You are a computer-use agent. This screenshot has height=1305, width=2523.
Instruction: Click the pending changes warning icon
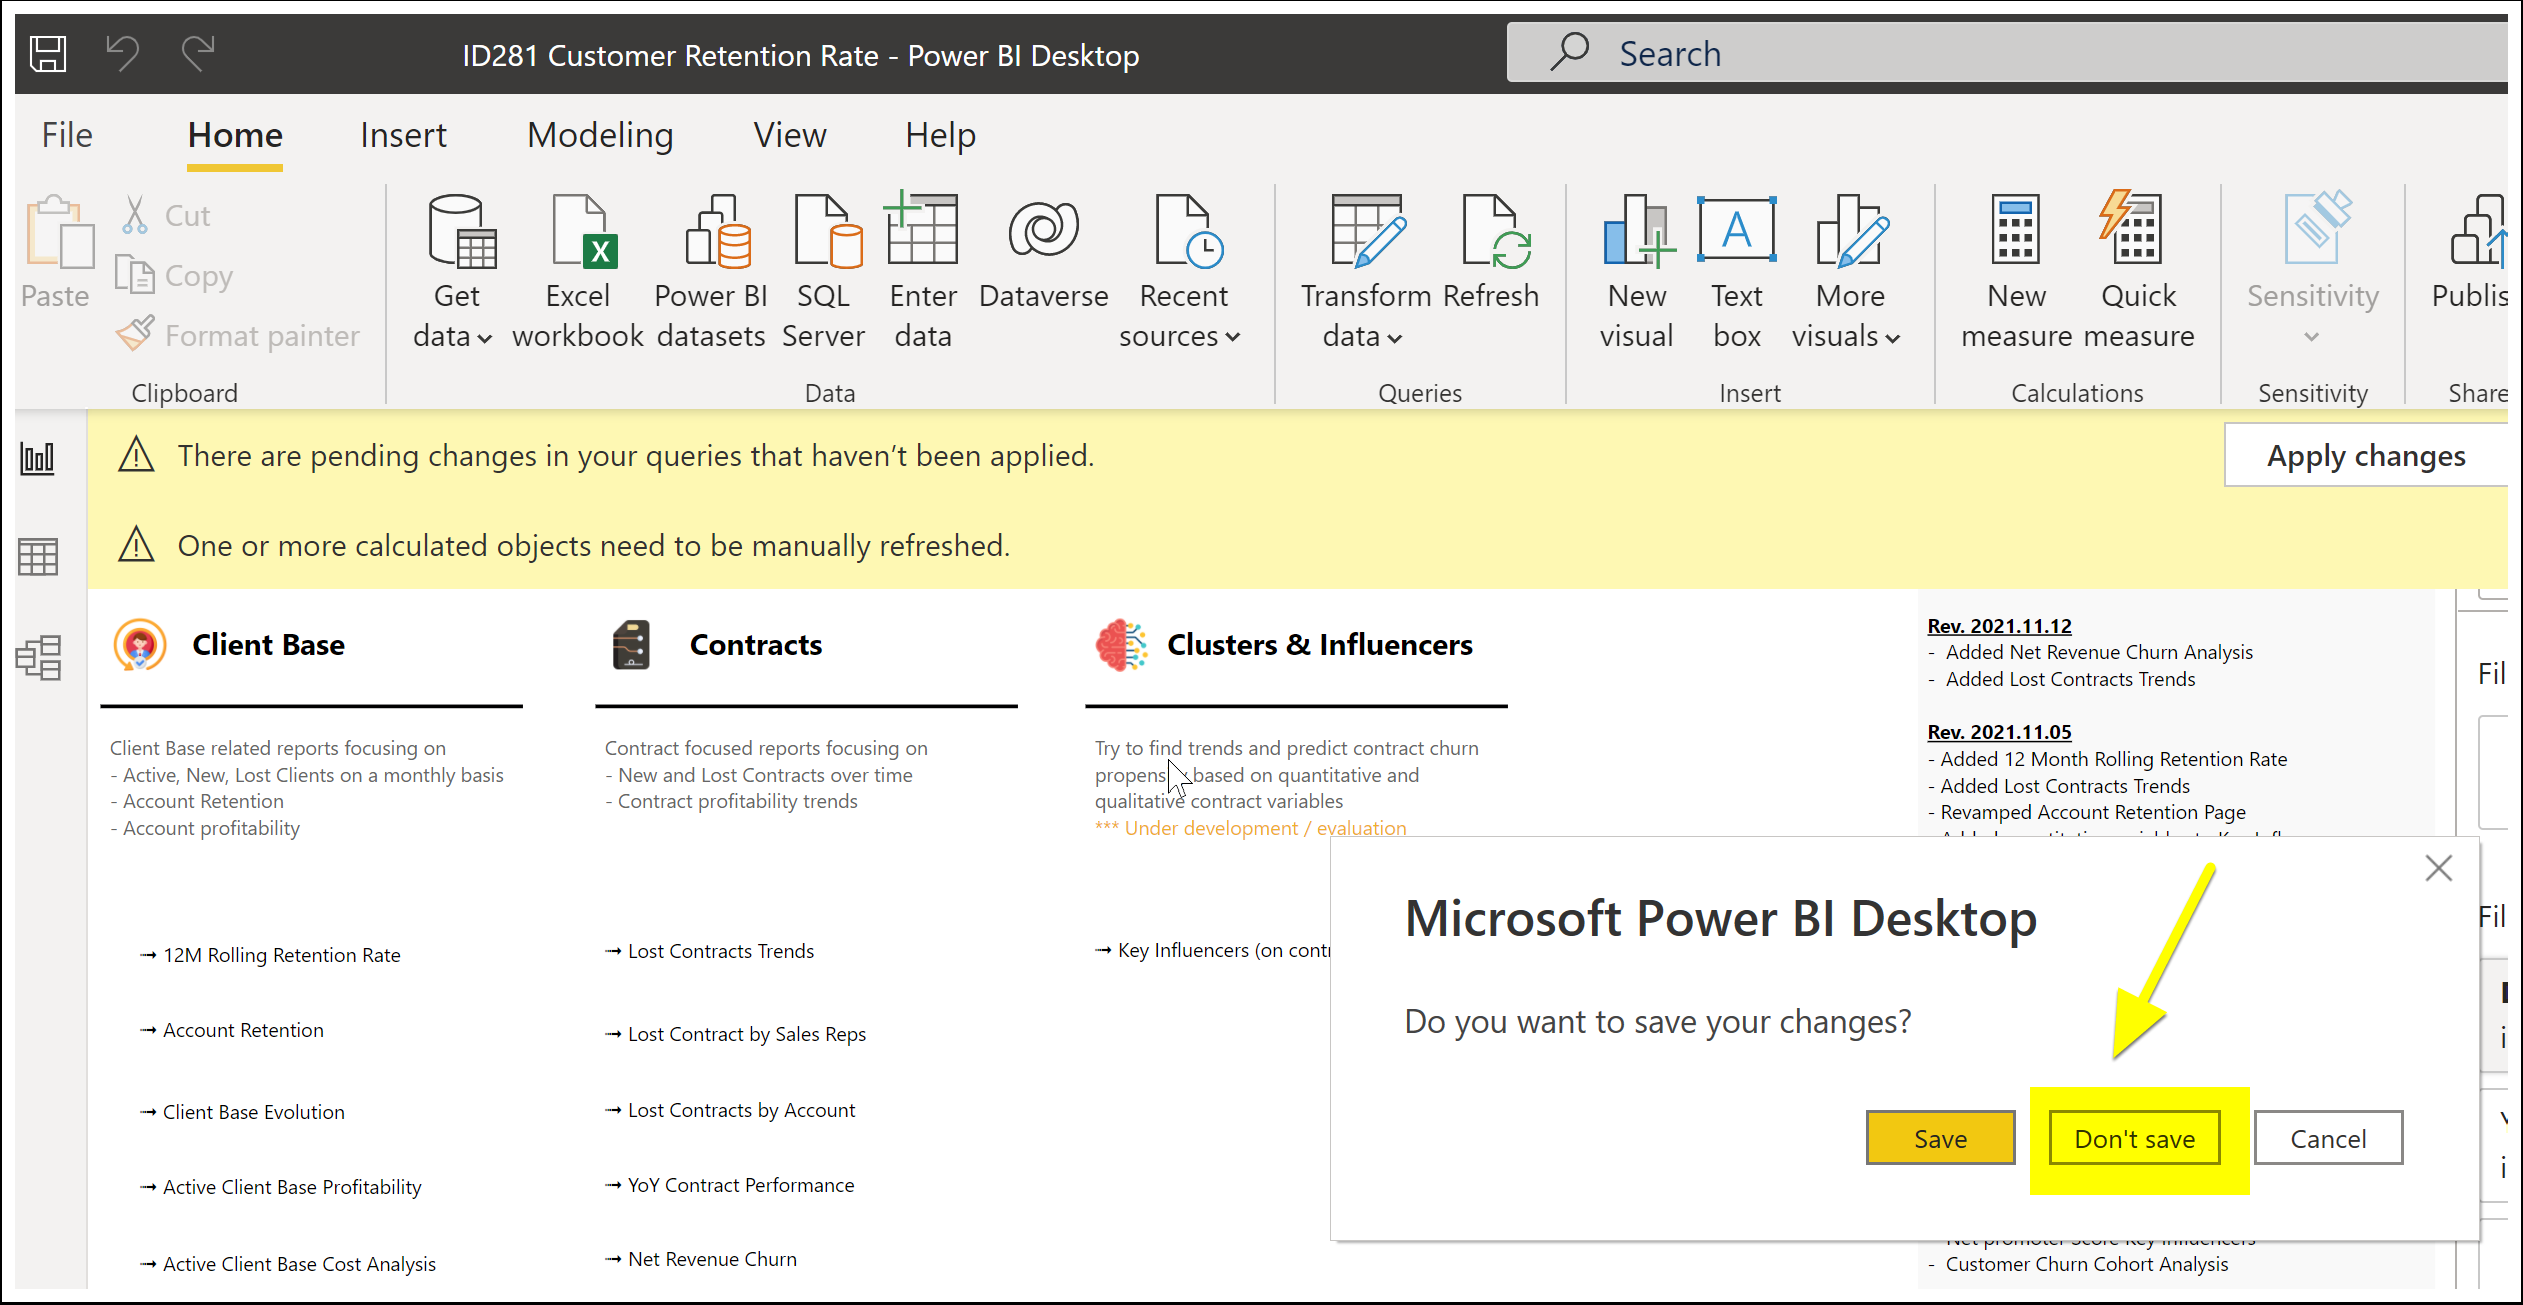point(136,455)
